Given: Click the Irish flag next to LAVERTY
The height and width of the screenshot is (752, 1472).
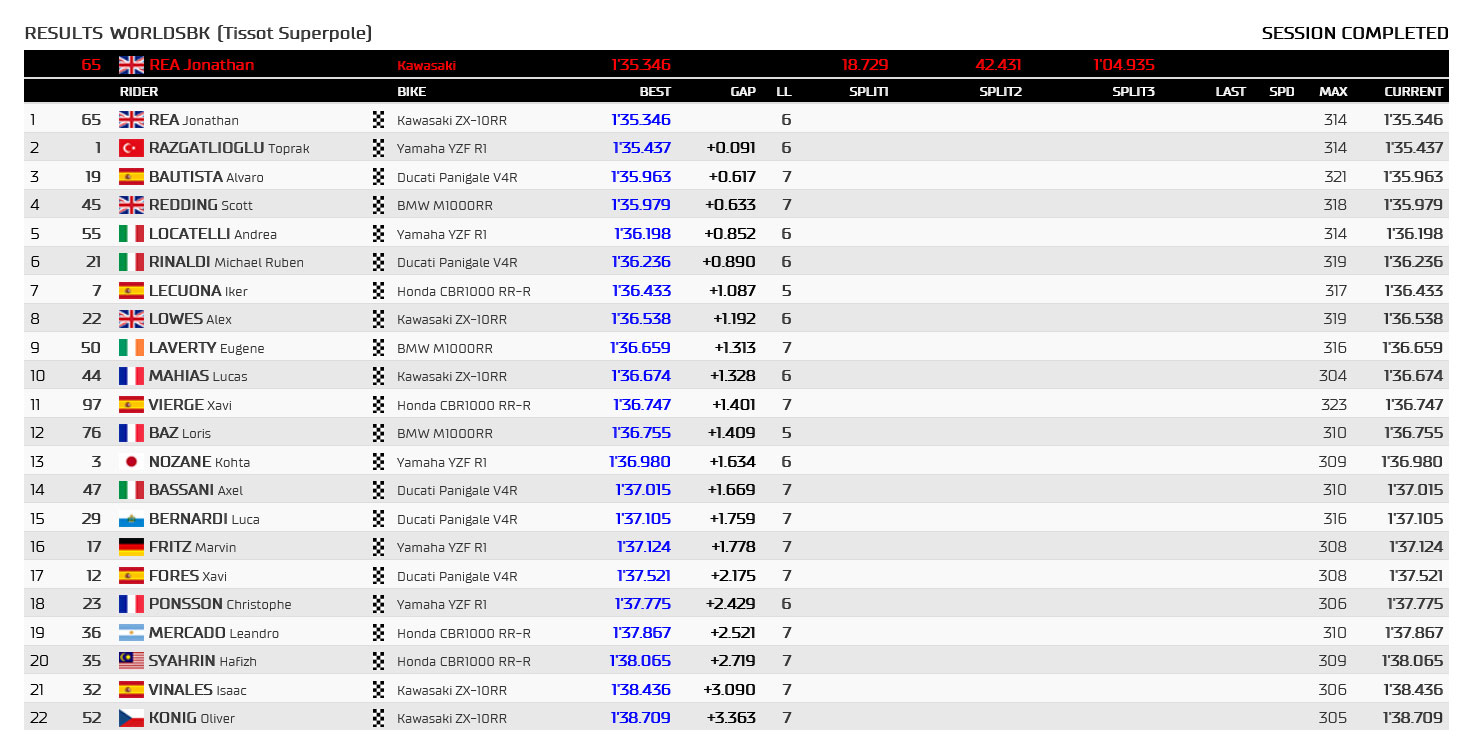Looking at the screenshot, I should (131, 348).
